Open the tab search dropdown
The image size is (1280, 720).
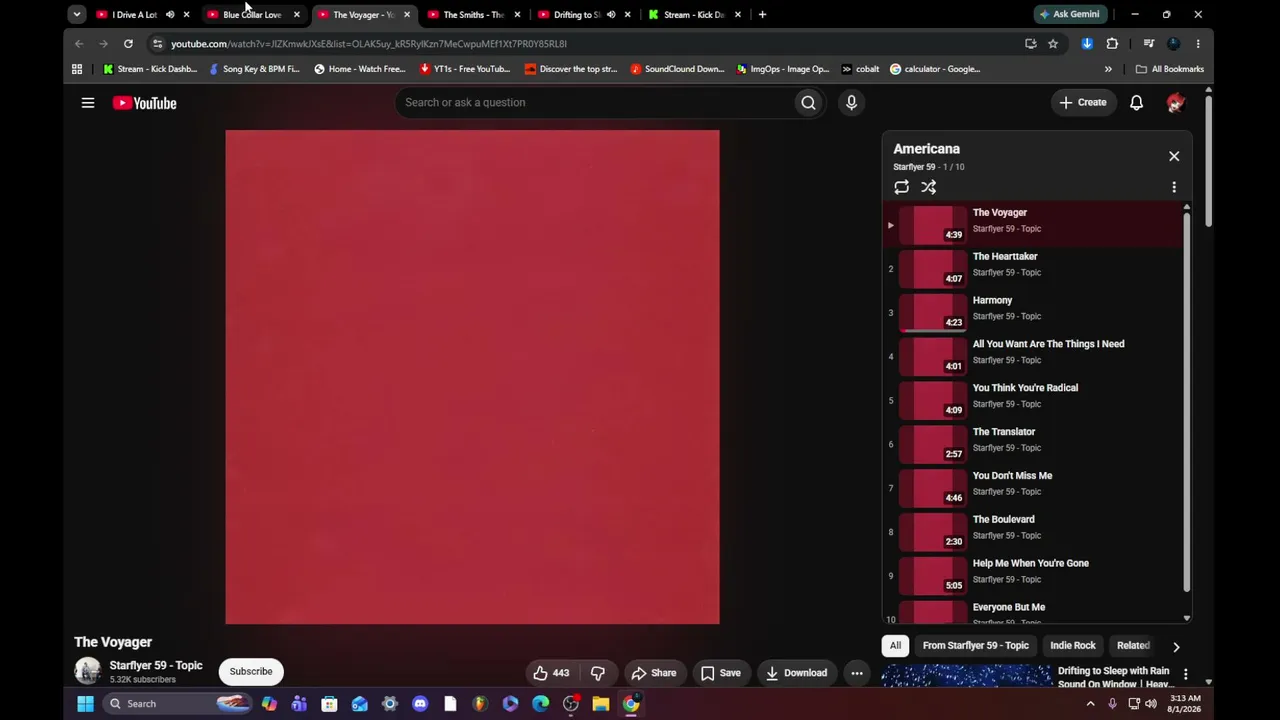coord(77,15)
